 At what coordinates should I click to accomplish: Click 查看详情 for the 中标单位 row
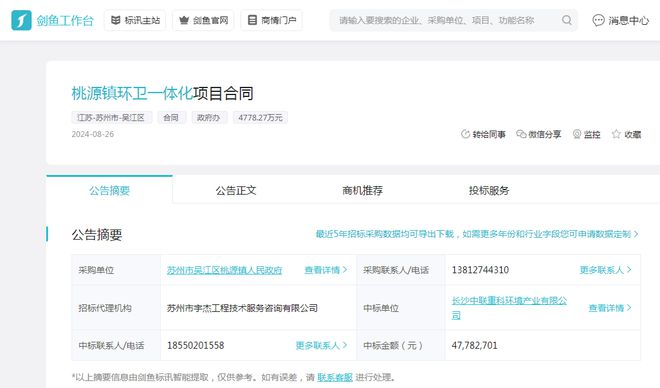coord(610,308)
